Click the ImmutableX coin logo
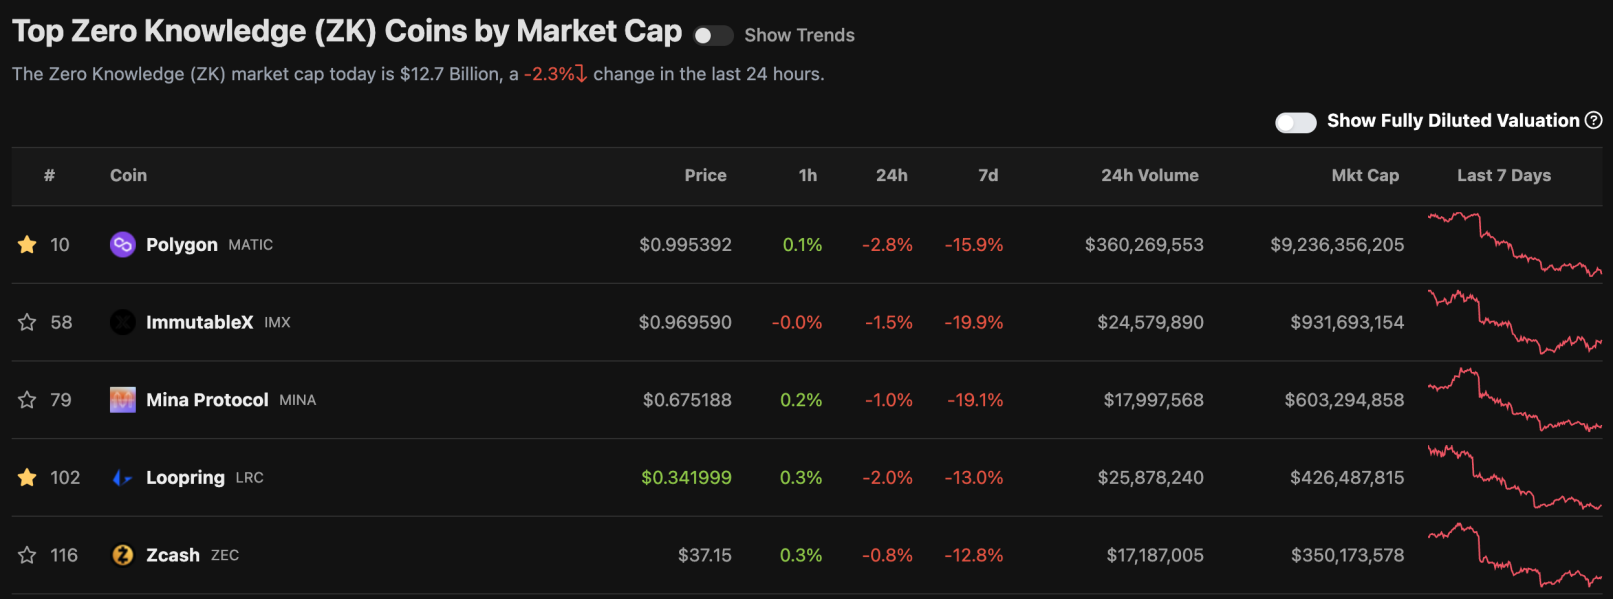 (122, 322)
